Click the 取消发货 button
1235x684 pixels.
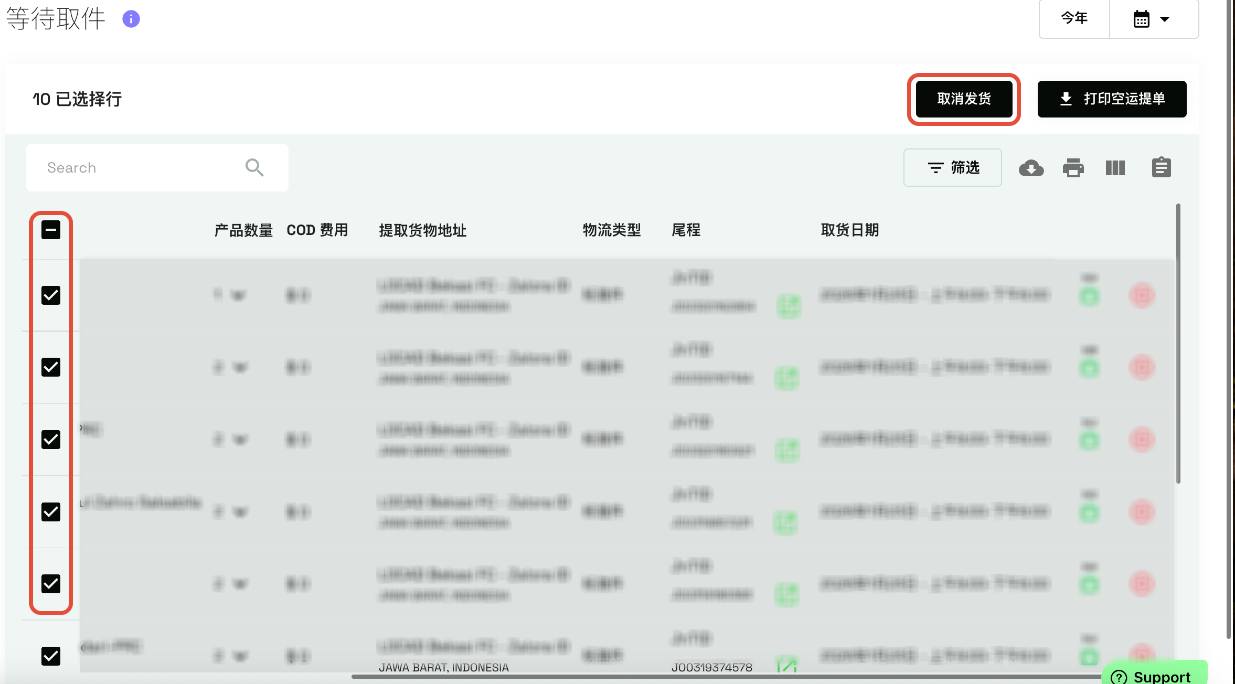(964, 99)
